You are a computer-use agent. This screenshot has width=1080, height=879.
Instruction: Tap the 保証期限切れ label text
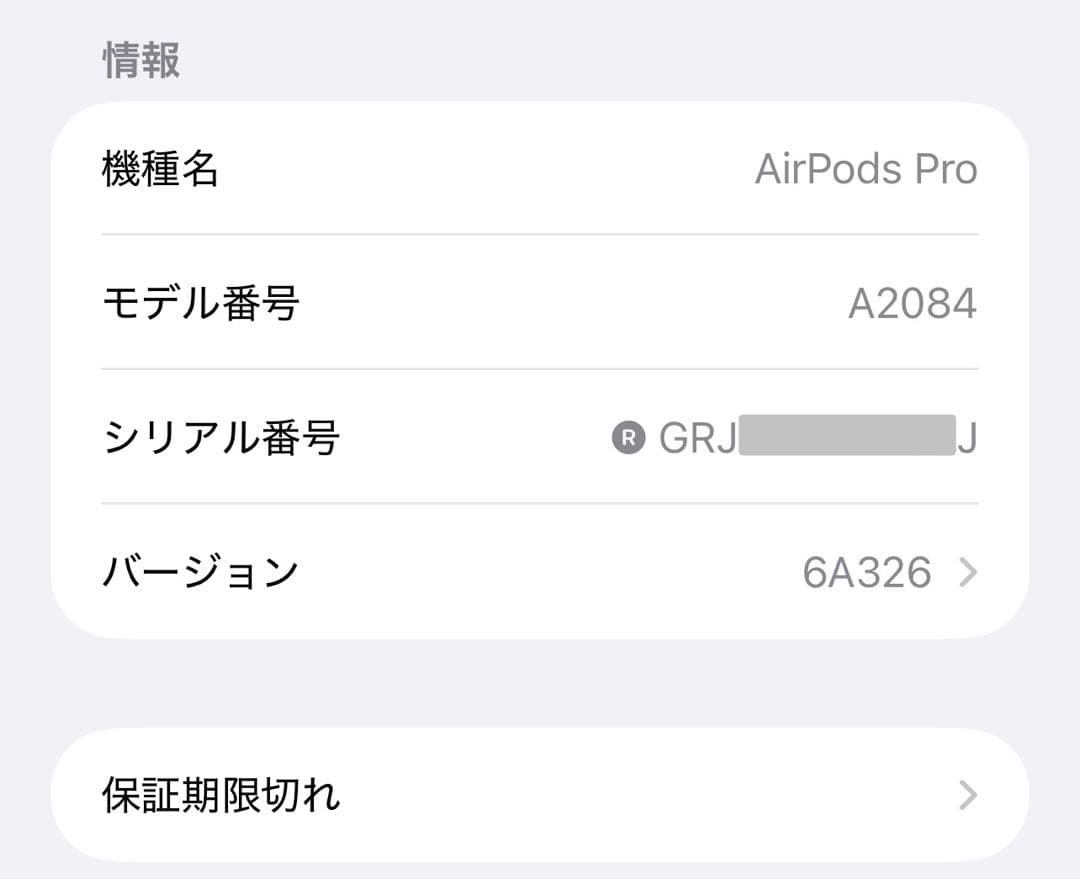(221, 795)
